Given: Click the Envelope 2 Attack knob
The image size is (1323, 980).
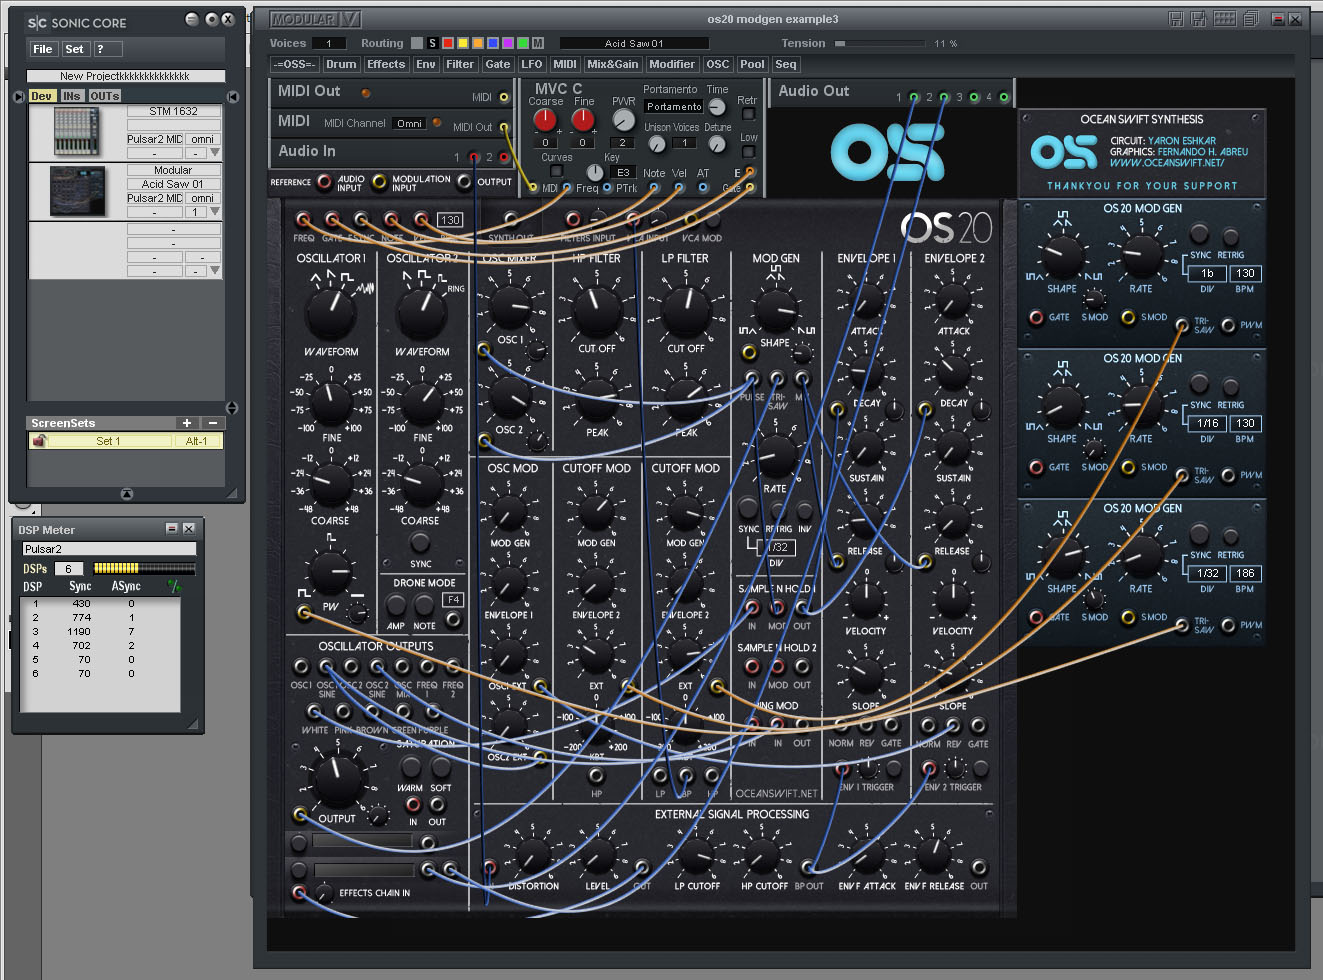Looking at the screenshot, I should (x=953, y=301).
